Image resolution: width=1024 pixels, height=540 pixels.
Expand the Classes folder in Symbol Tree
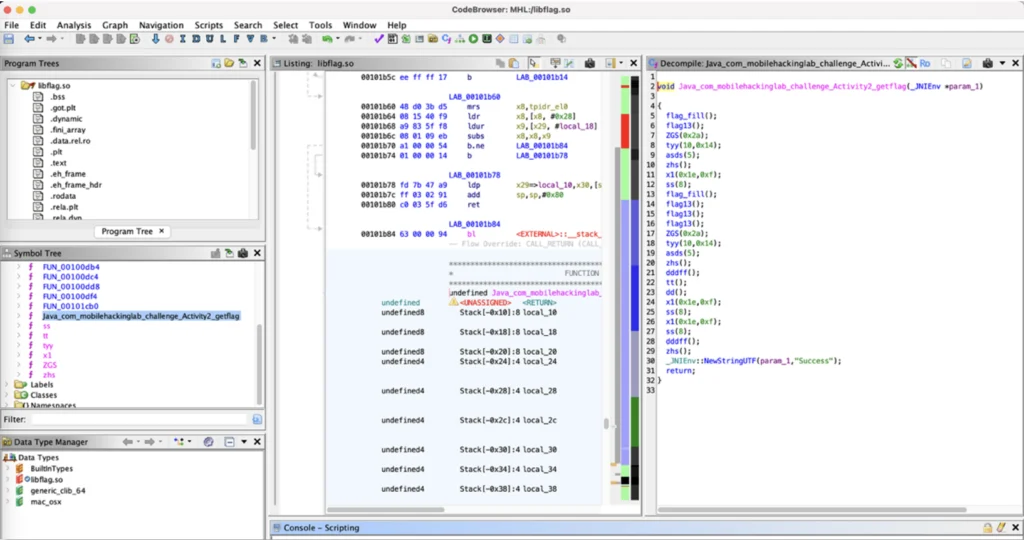pos(7,395)
